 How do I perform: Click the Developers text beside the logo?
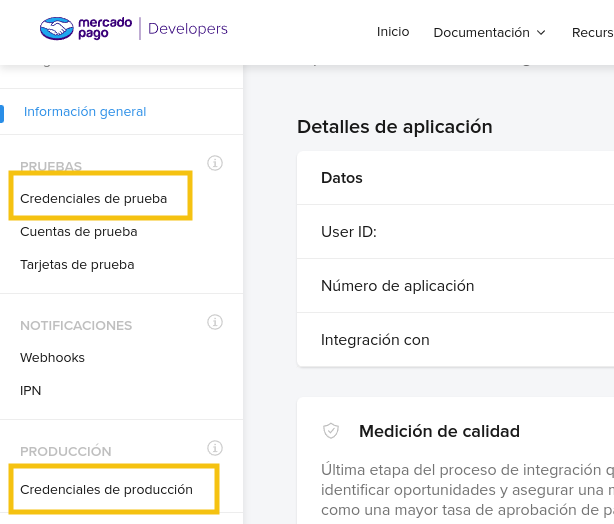[x=187, y=29]
